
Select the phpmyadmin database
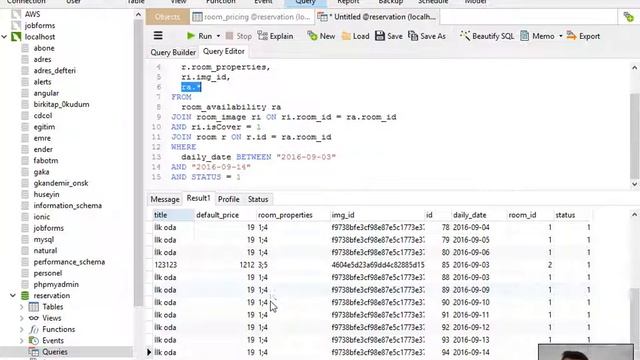(56, 284)
